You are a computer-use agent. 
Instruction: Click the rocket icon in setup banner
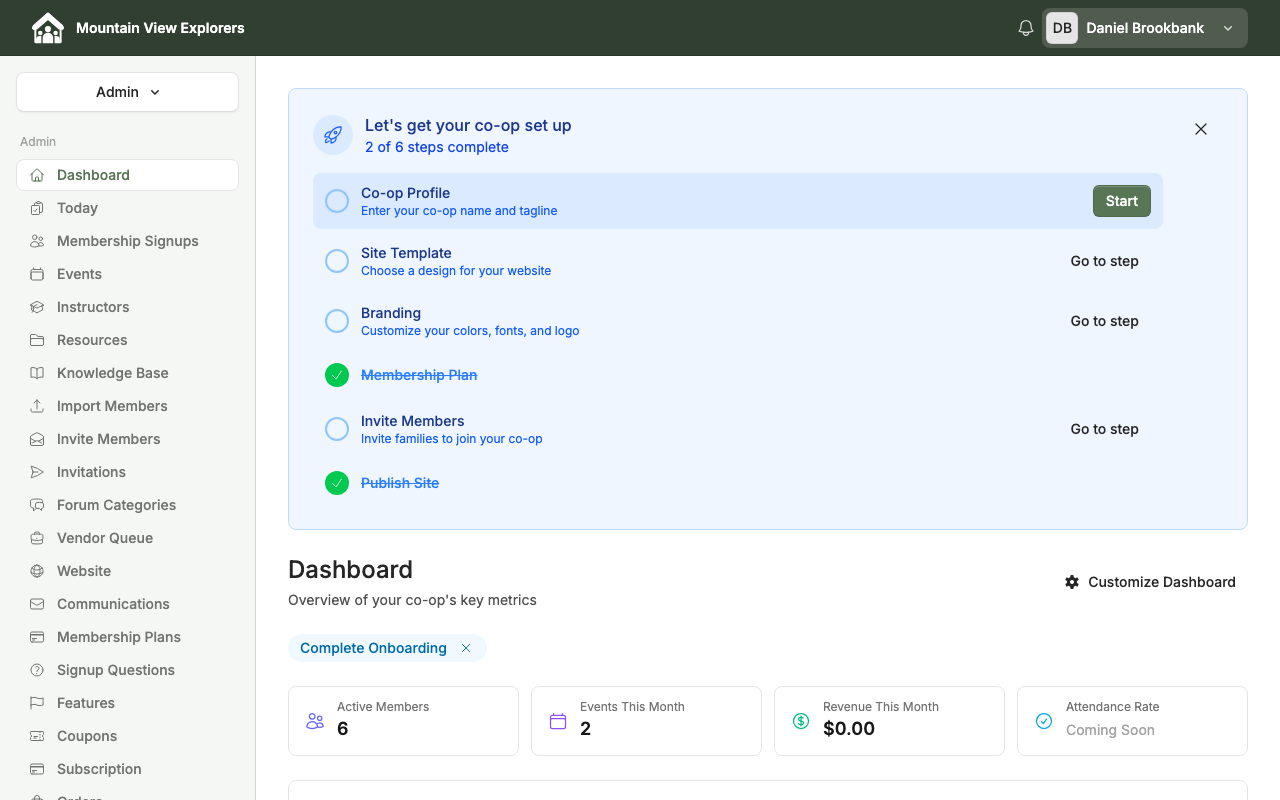pos(333,135)
